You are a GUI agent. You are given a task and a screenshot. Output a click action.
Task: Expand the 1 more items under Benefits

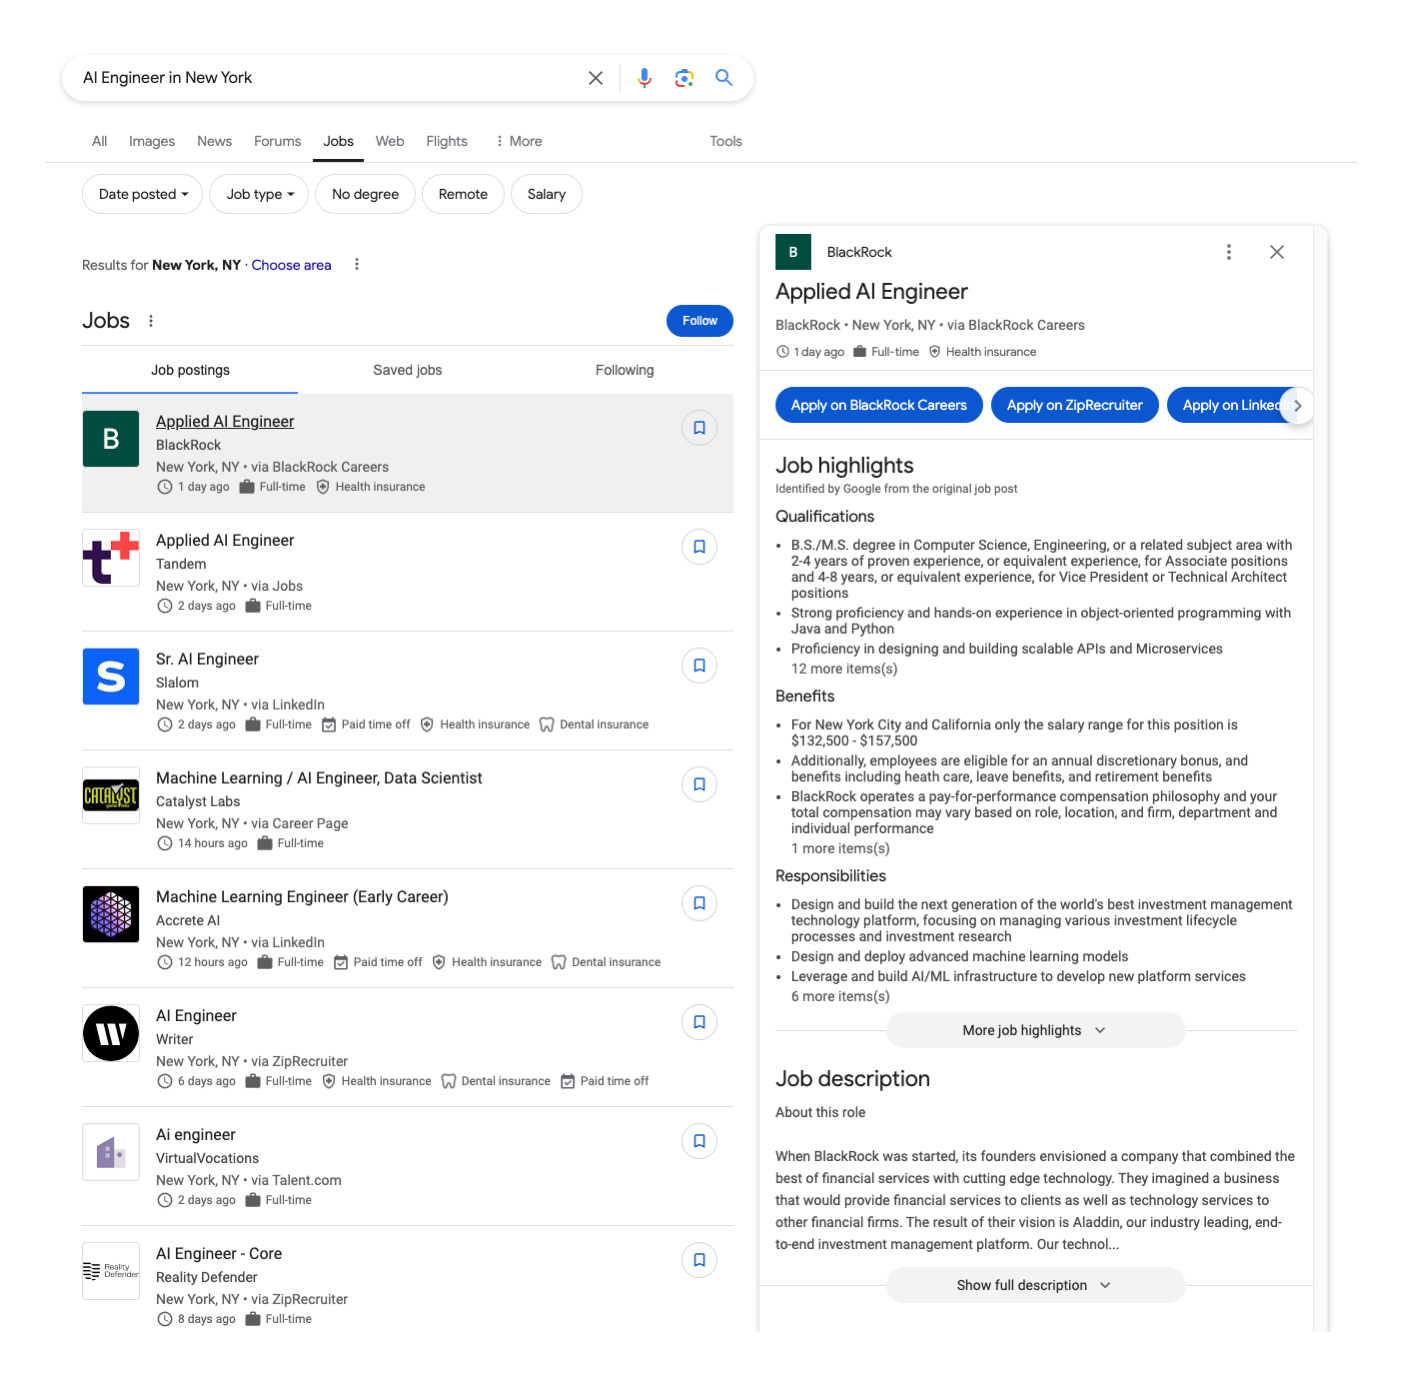[x=840, y=849]
